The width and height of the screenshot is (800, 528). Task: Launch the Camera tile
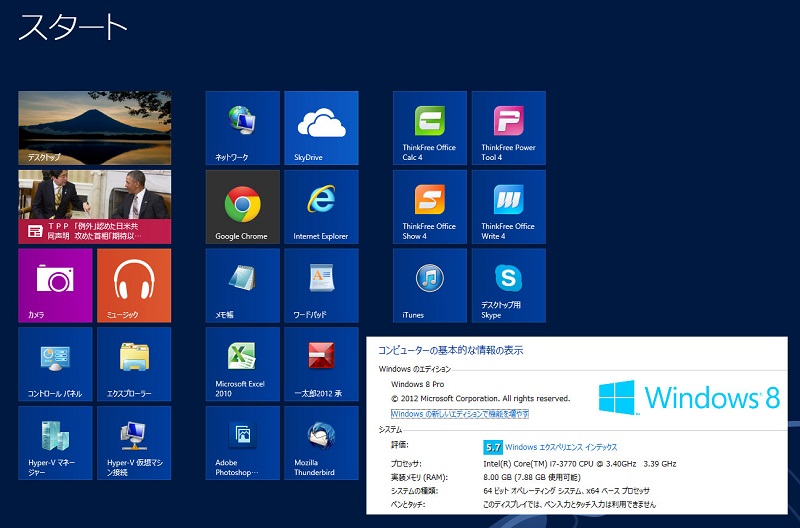(x=56, y=286)
